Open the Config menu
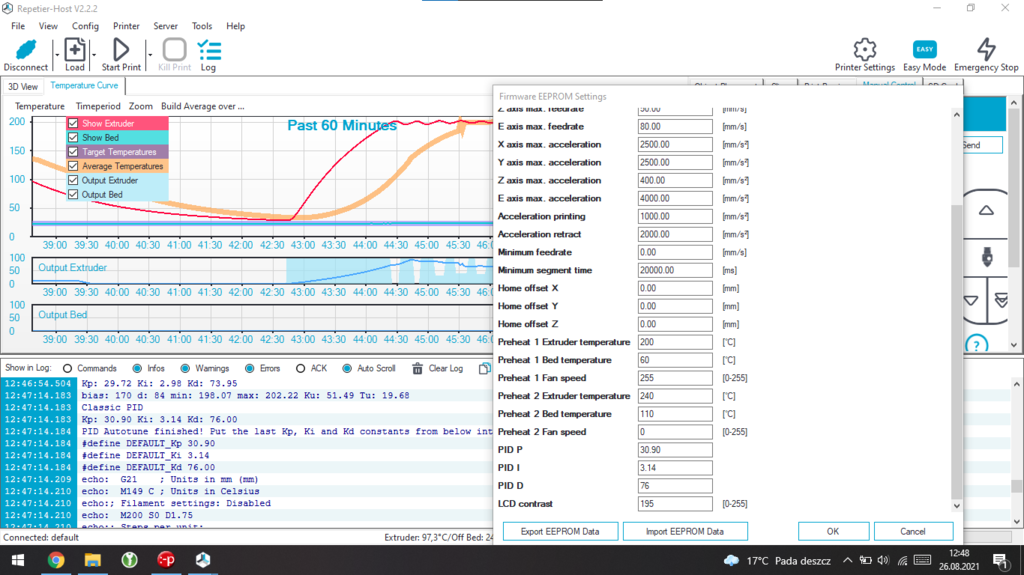This screenshot has height=575, width=1024. tap(85, 26)
